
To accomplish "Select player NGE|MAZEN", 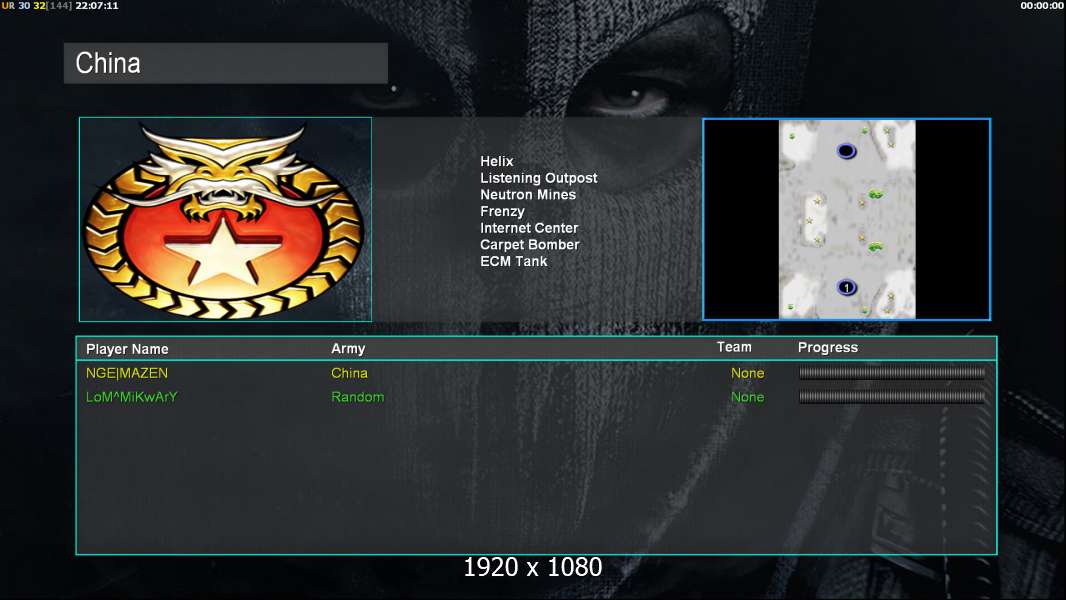I will [126, 373].
